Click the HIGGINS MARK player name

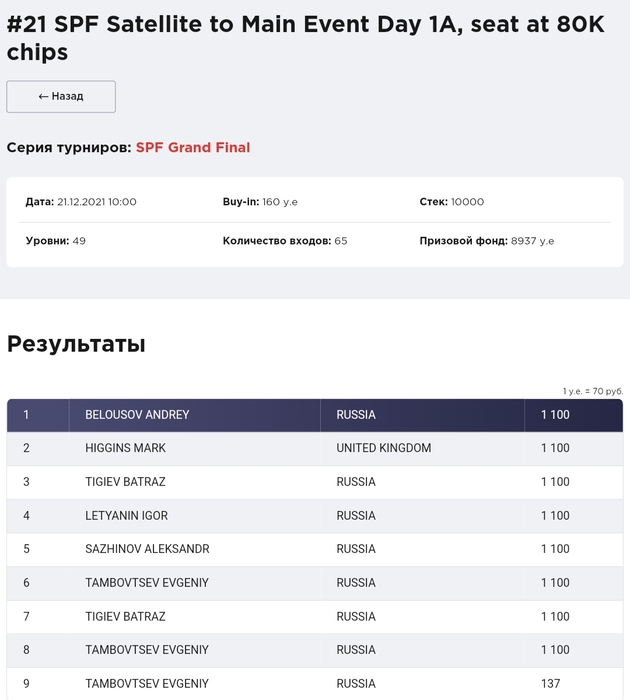click(126, 448)
